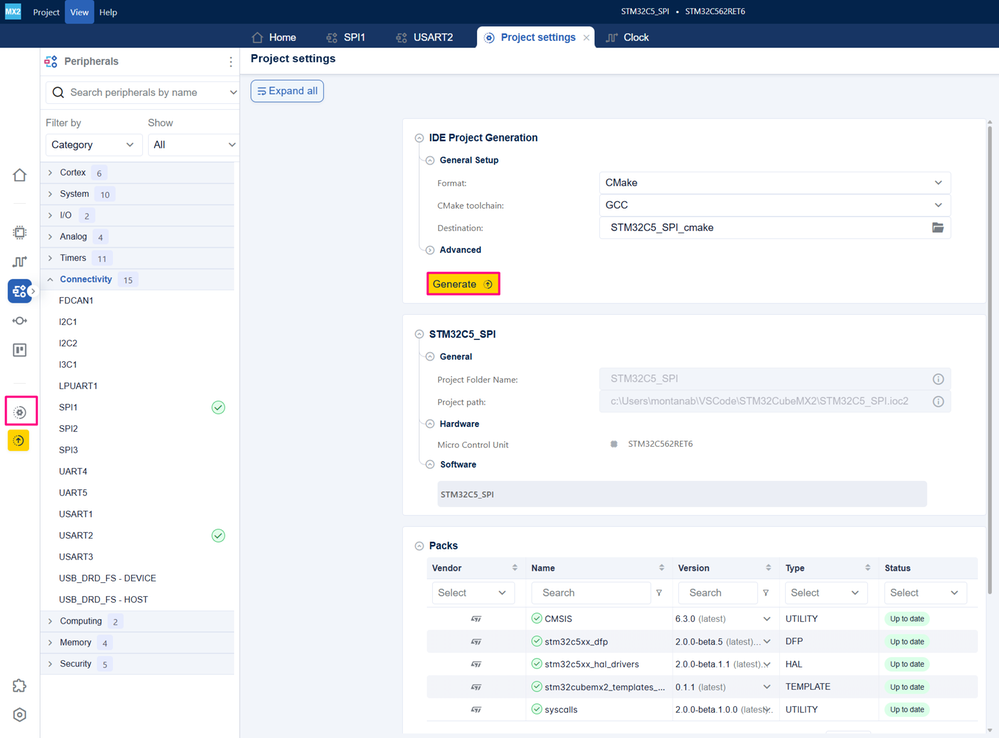Viewport: 999px width, 738px height.
Task: Click the Search peripherals by name field
Action: [142, 92]
